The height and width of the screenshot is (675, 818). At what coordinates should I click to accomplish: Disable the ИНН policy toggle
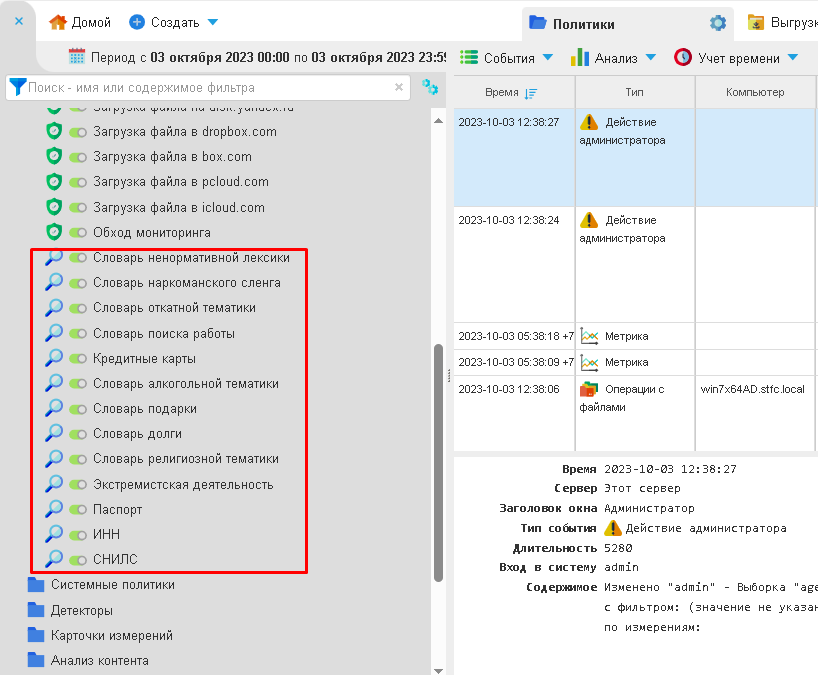coord(78,535)
